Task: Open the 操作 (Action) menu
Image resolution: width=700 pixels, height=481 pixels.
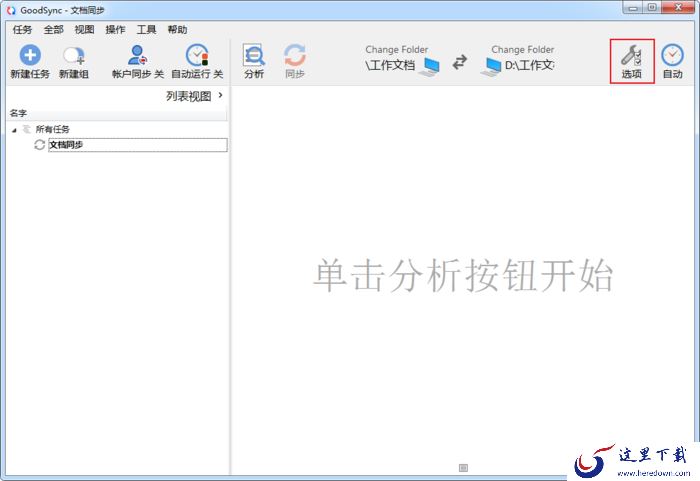Action: coord(115,29)
